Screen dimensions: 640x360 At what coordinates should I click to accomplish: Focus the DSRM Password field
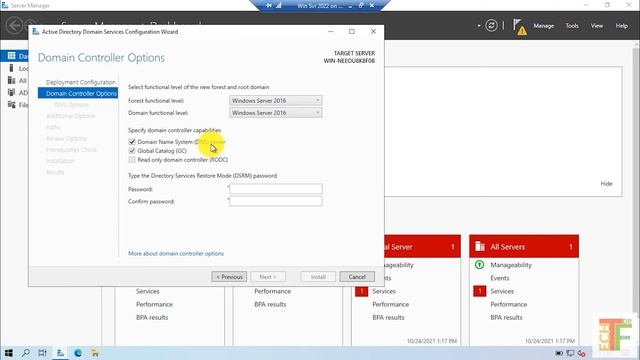[276, 189]
